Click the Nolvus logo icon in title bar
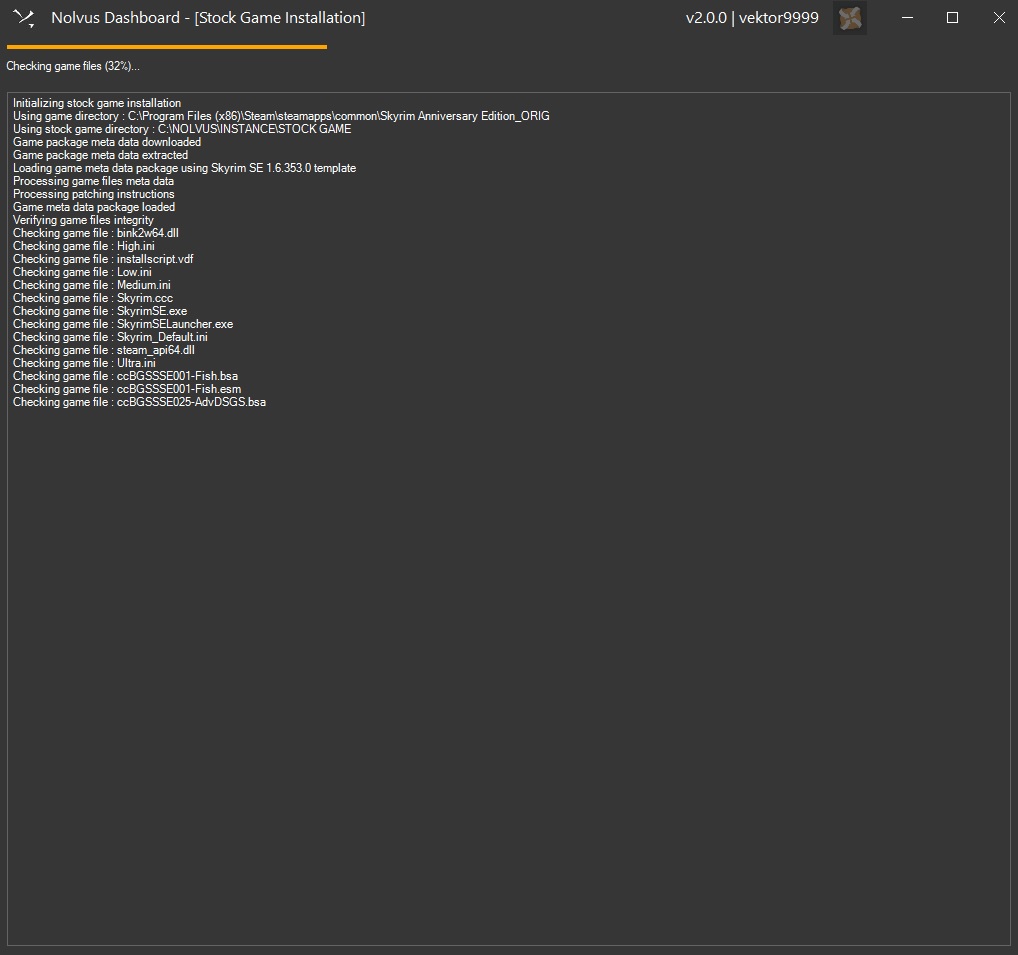The height and width of the screenshot is (955, 1018). pos(24,18)
